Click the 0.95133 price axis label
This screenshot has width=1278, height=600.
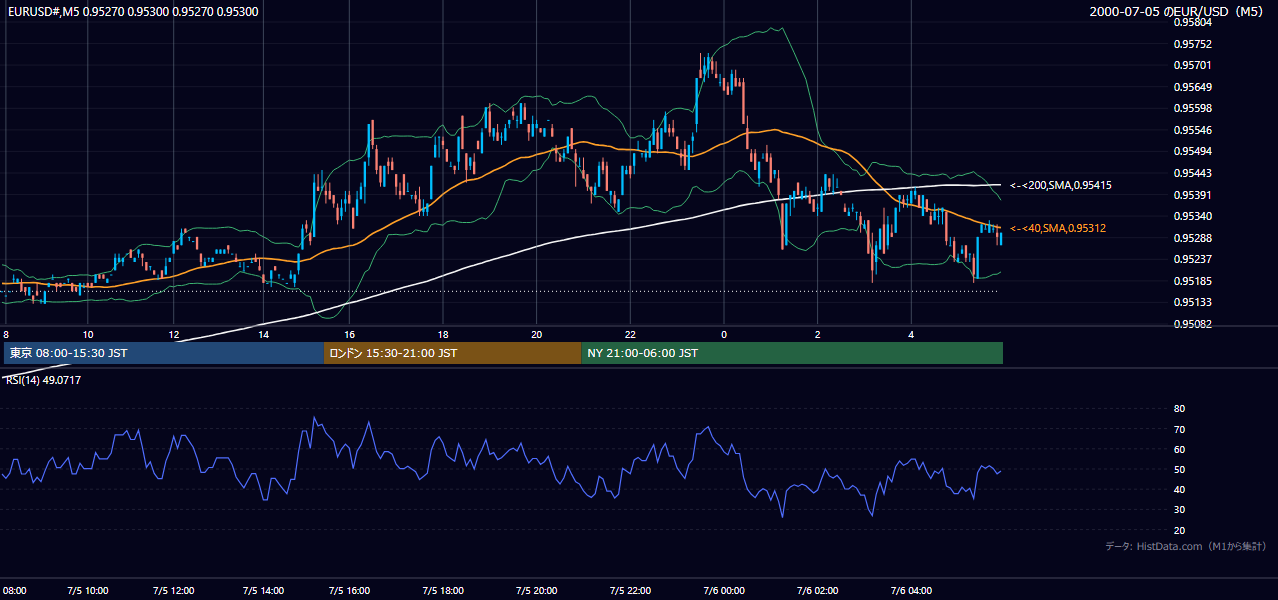point(1192,302)
